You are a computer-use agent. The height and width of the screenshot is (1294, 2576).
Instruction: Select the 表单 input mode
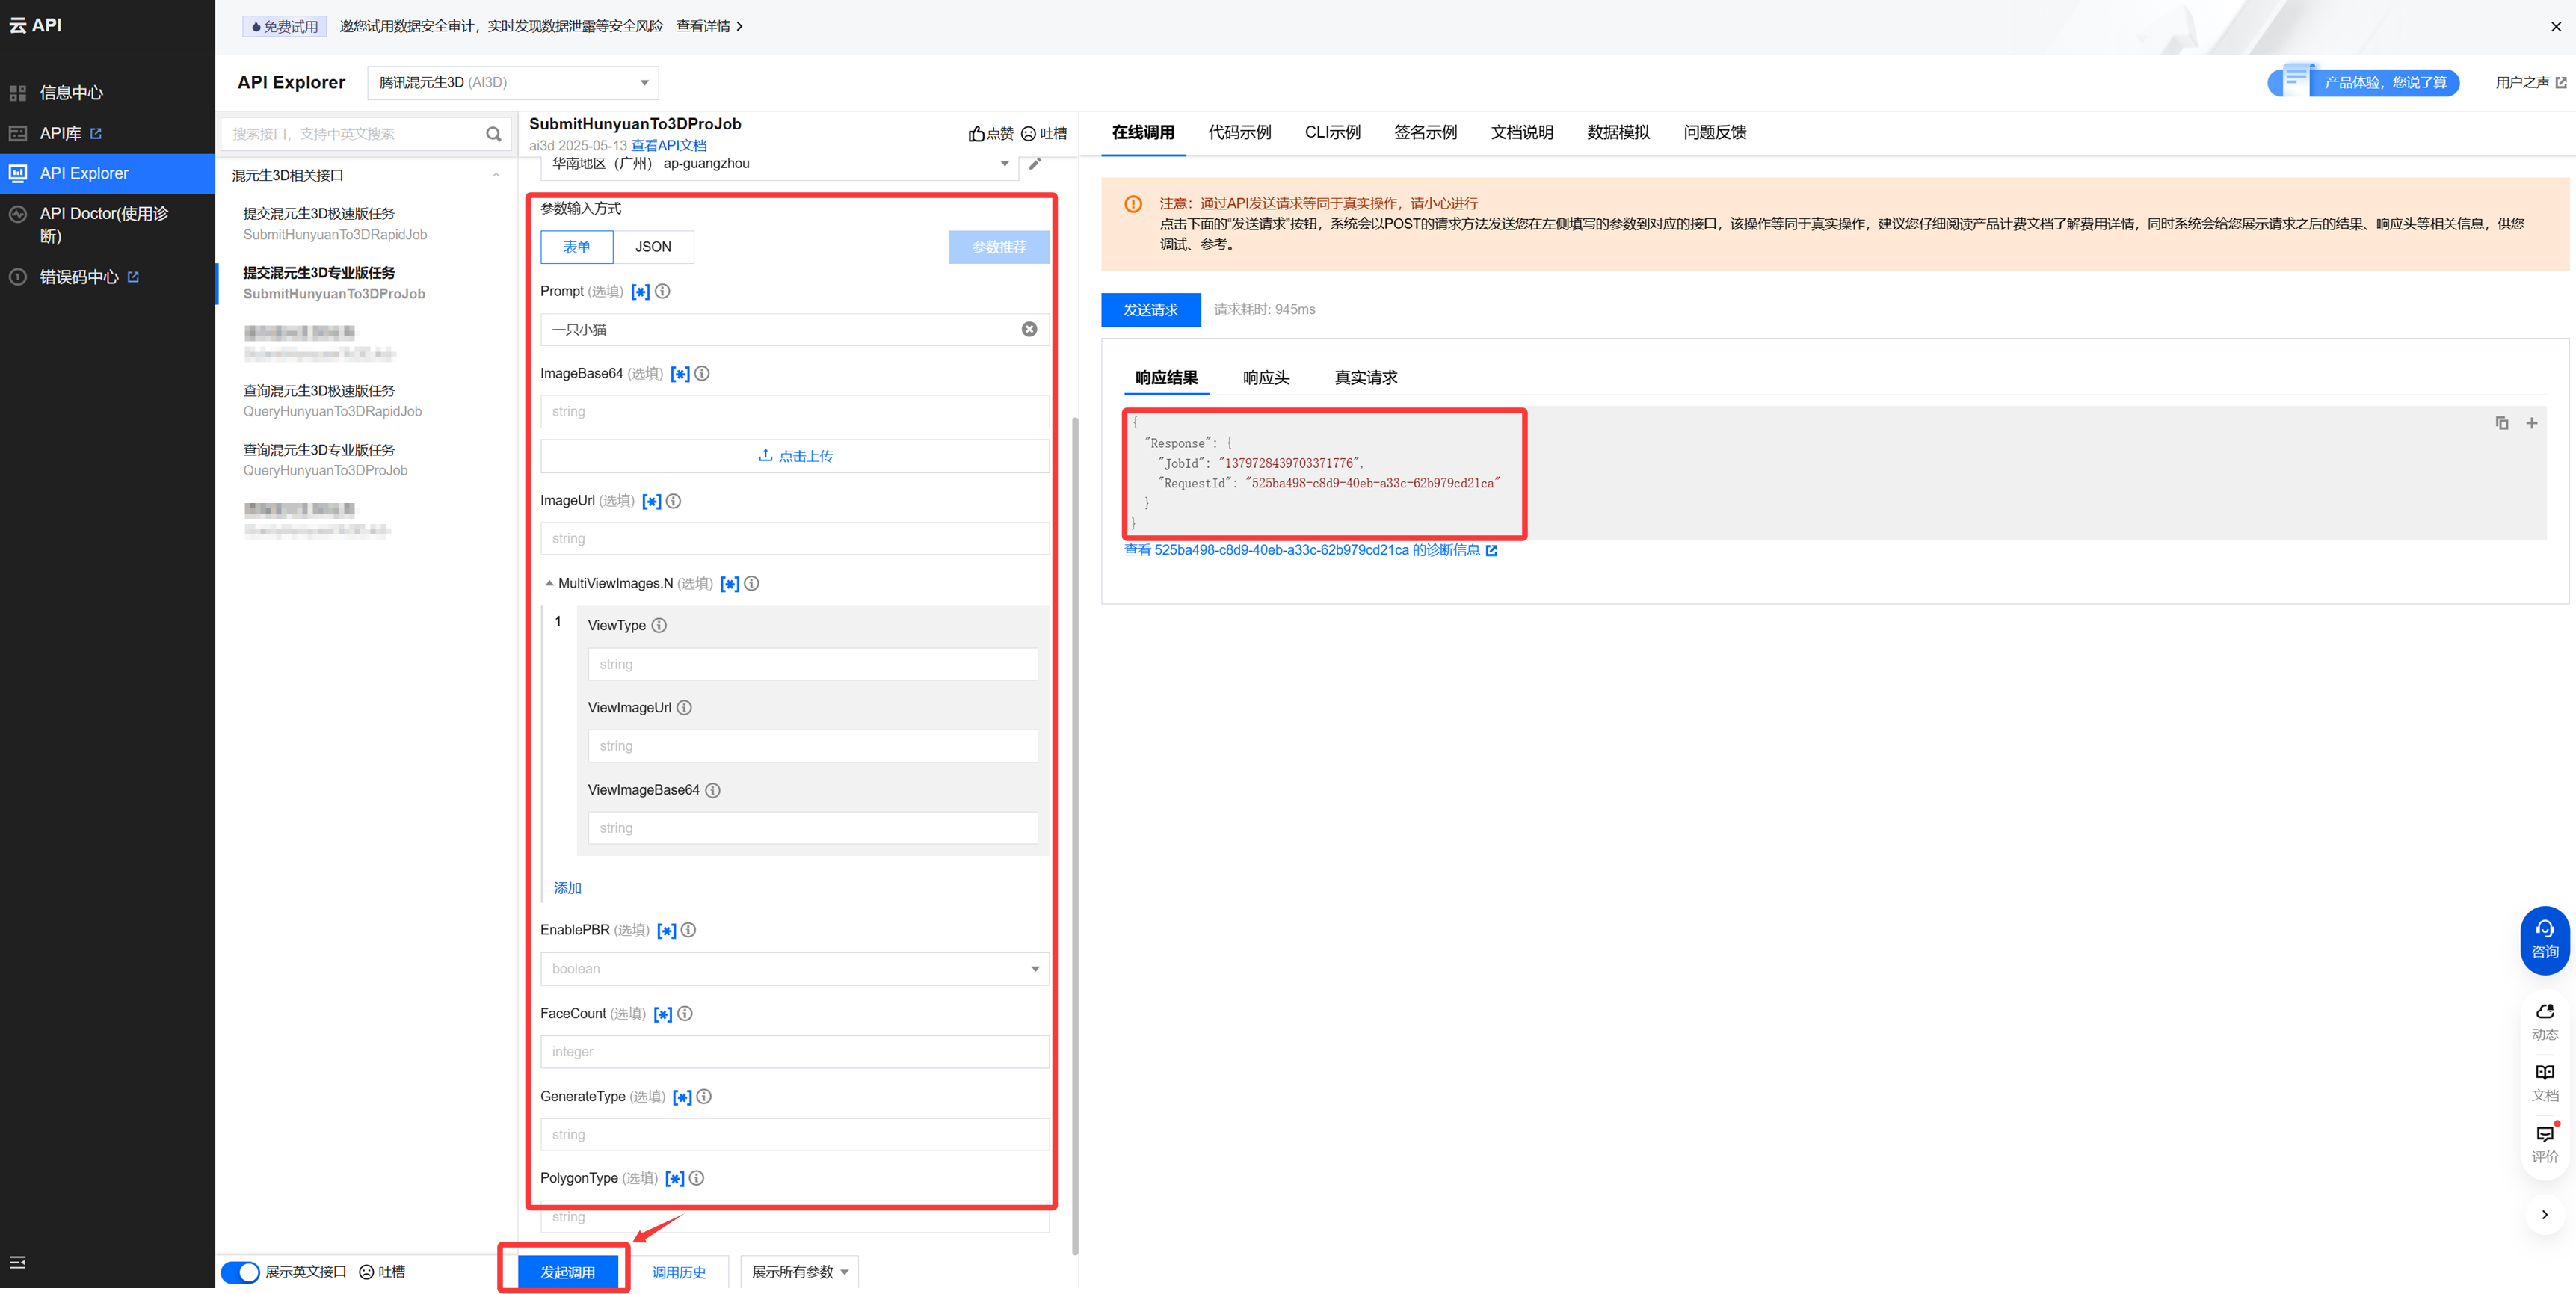(x=577, y=247)
